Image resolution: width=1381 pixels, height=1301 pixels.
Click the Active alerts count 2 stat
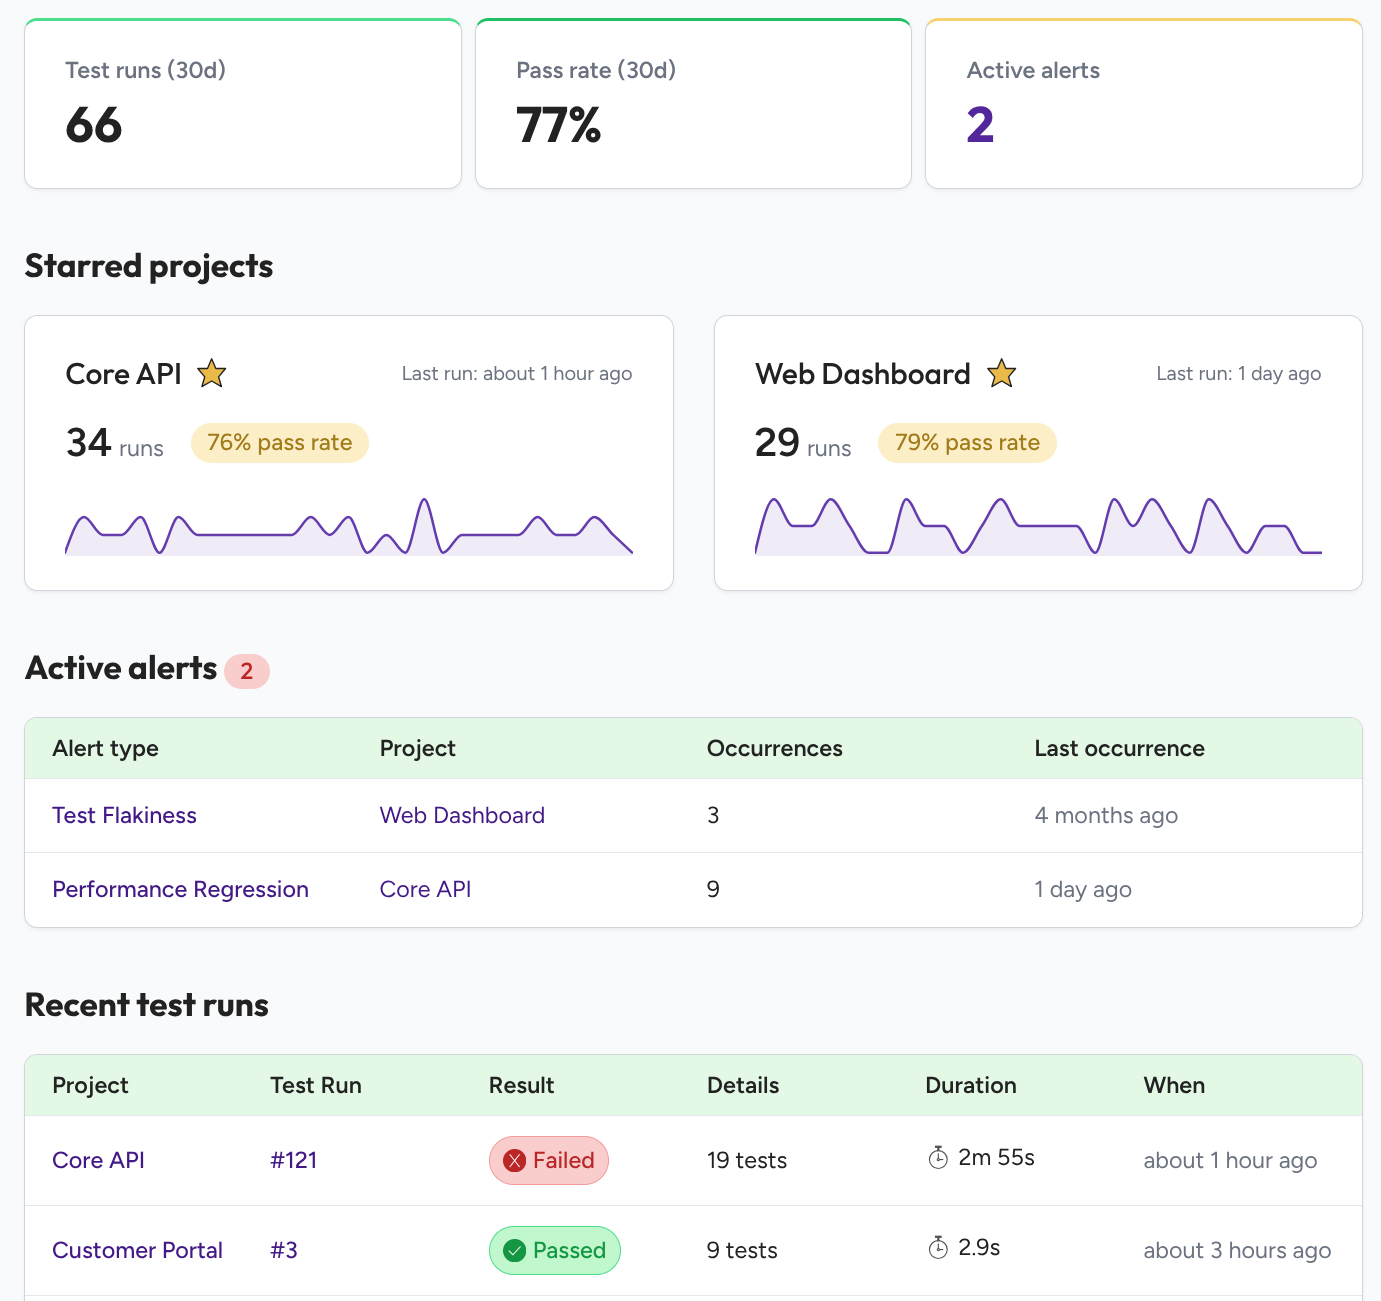(x=980, y=125)
